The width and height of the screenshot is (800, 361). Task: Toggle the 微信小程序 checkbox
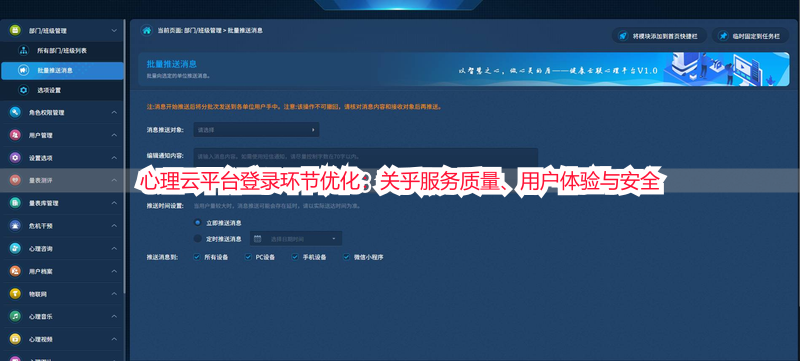coord(346,257)
